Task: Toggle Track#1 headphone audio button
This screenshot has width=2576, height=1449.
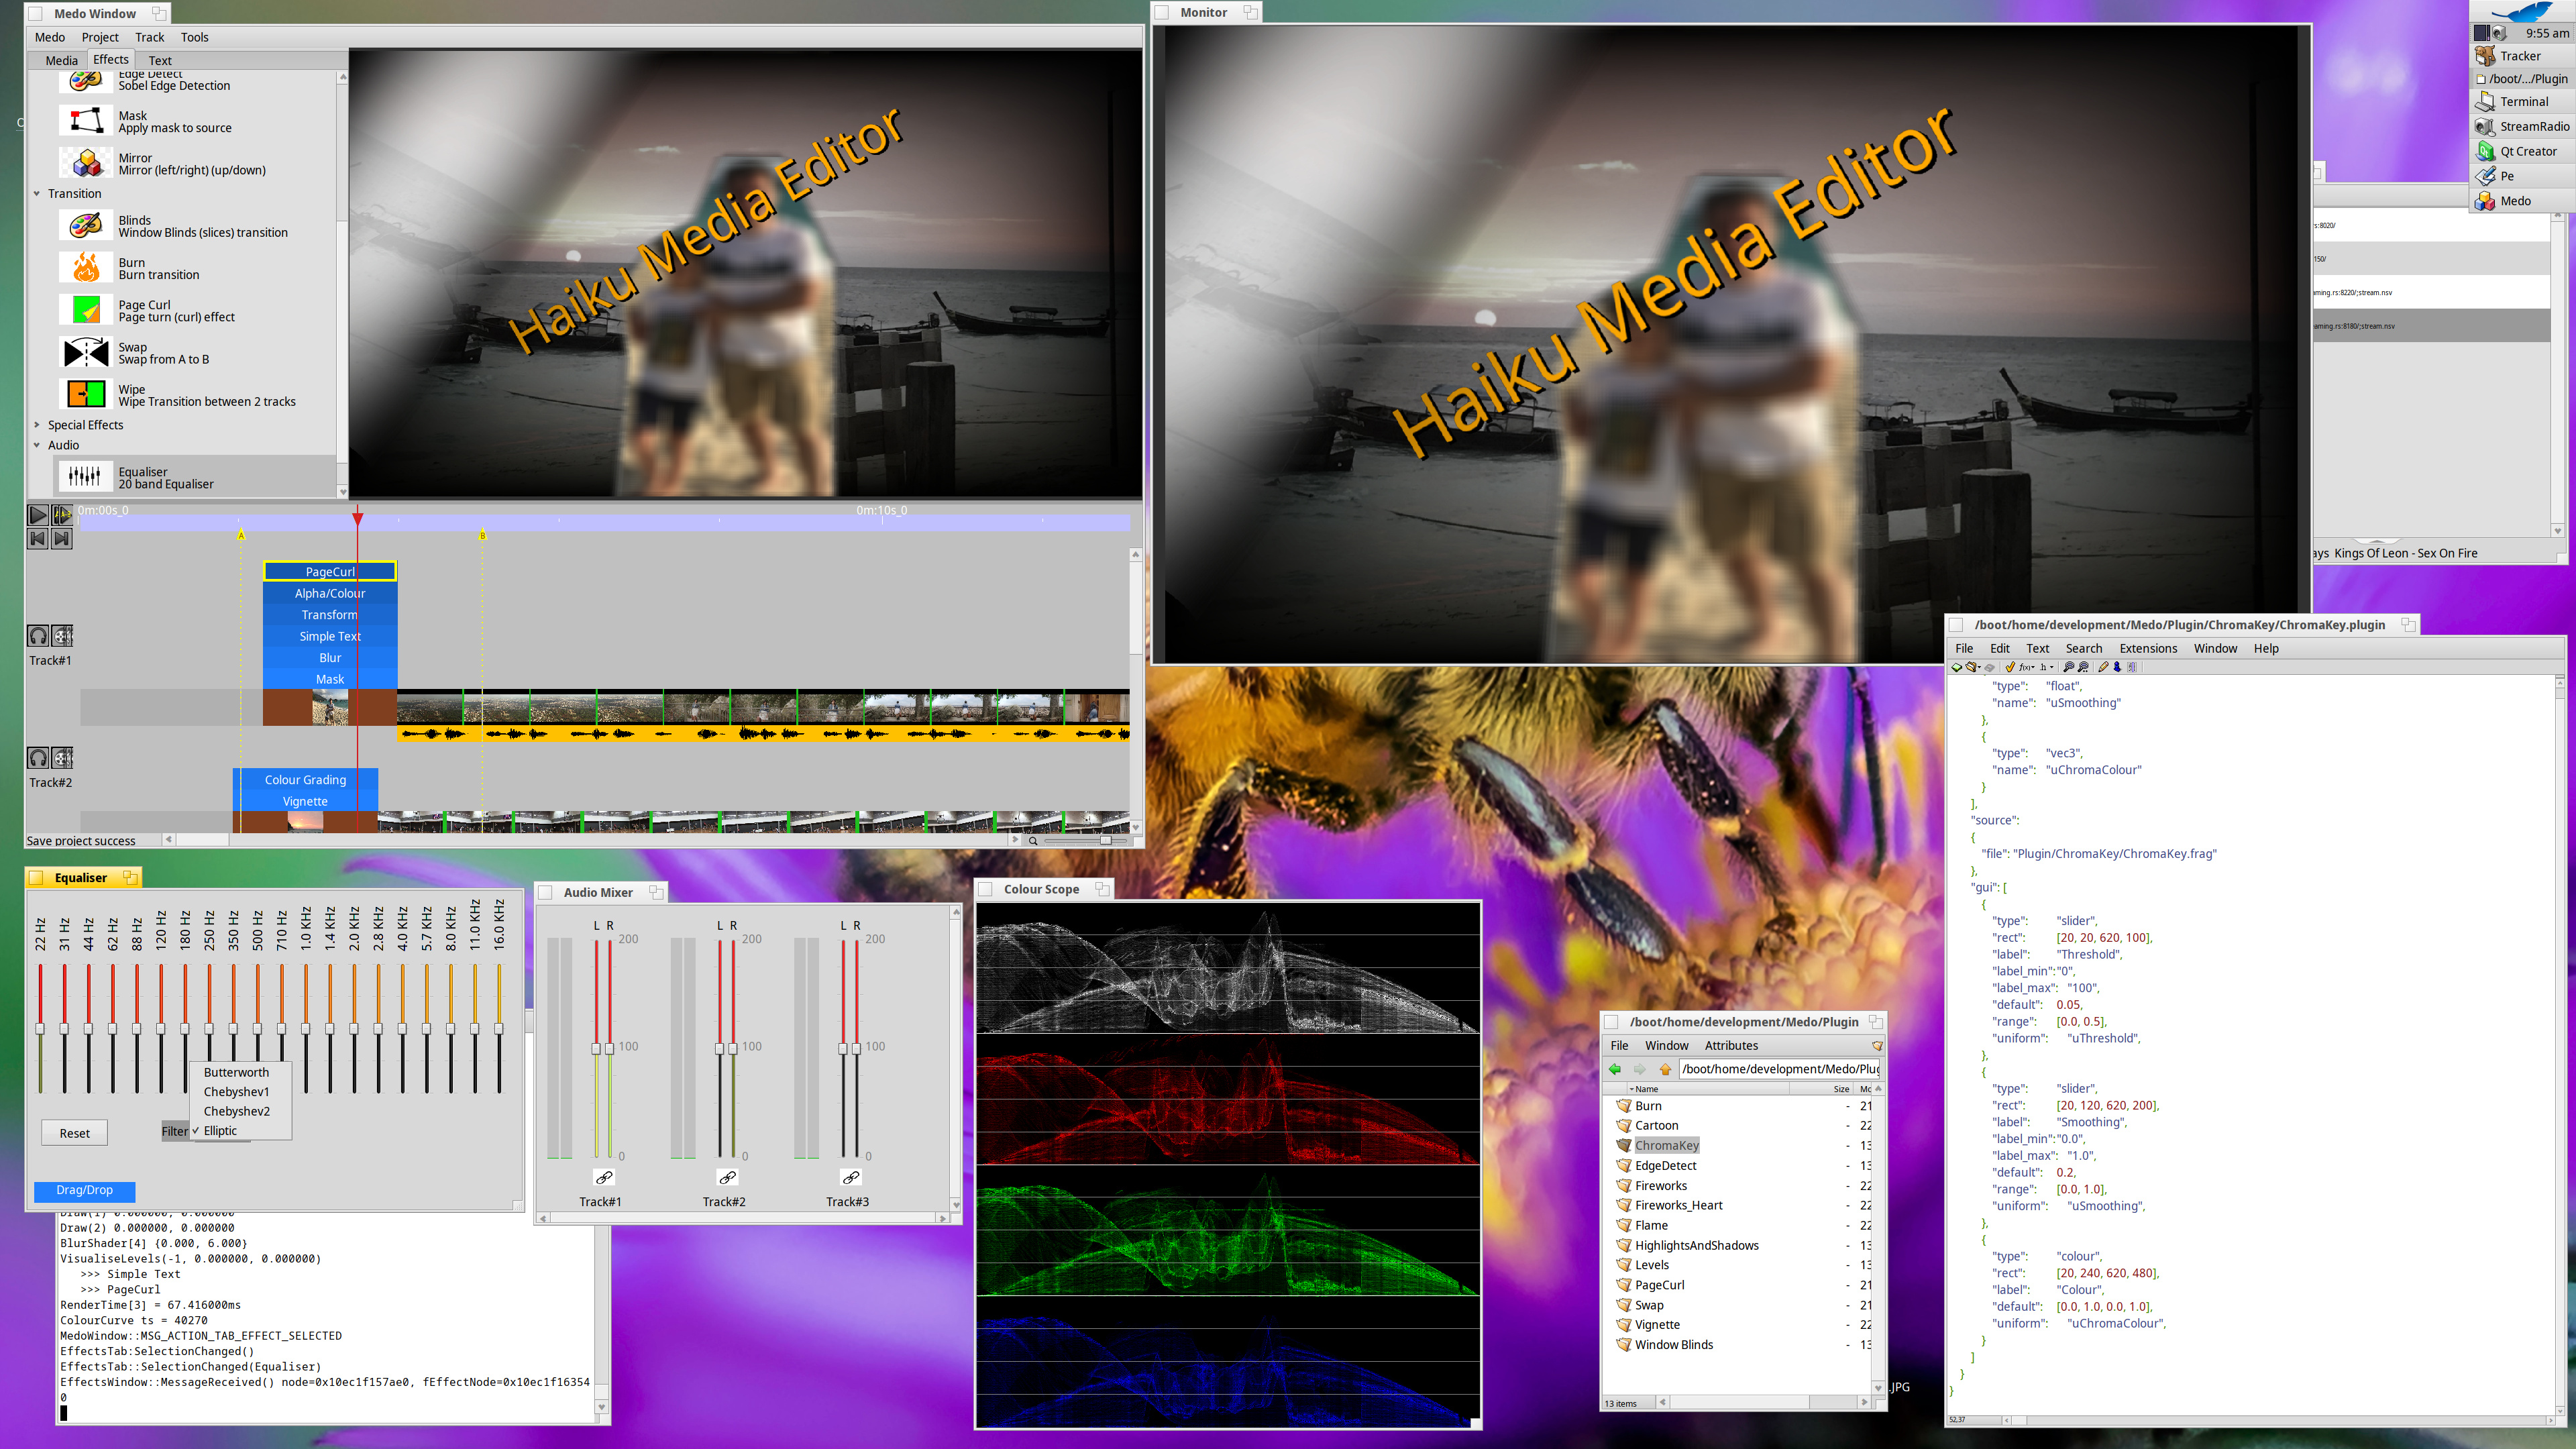Action: 38,636
